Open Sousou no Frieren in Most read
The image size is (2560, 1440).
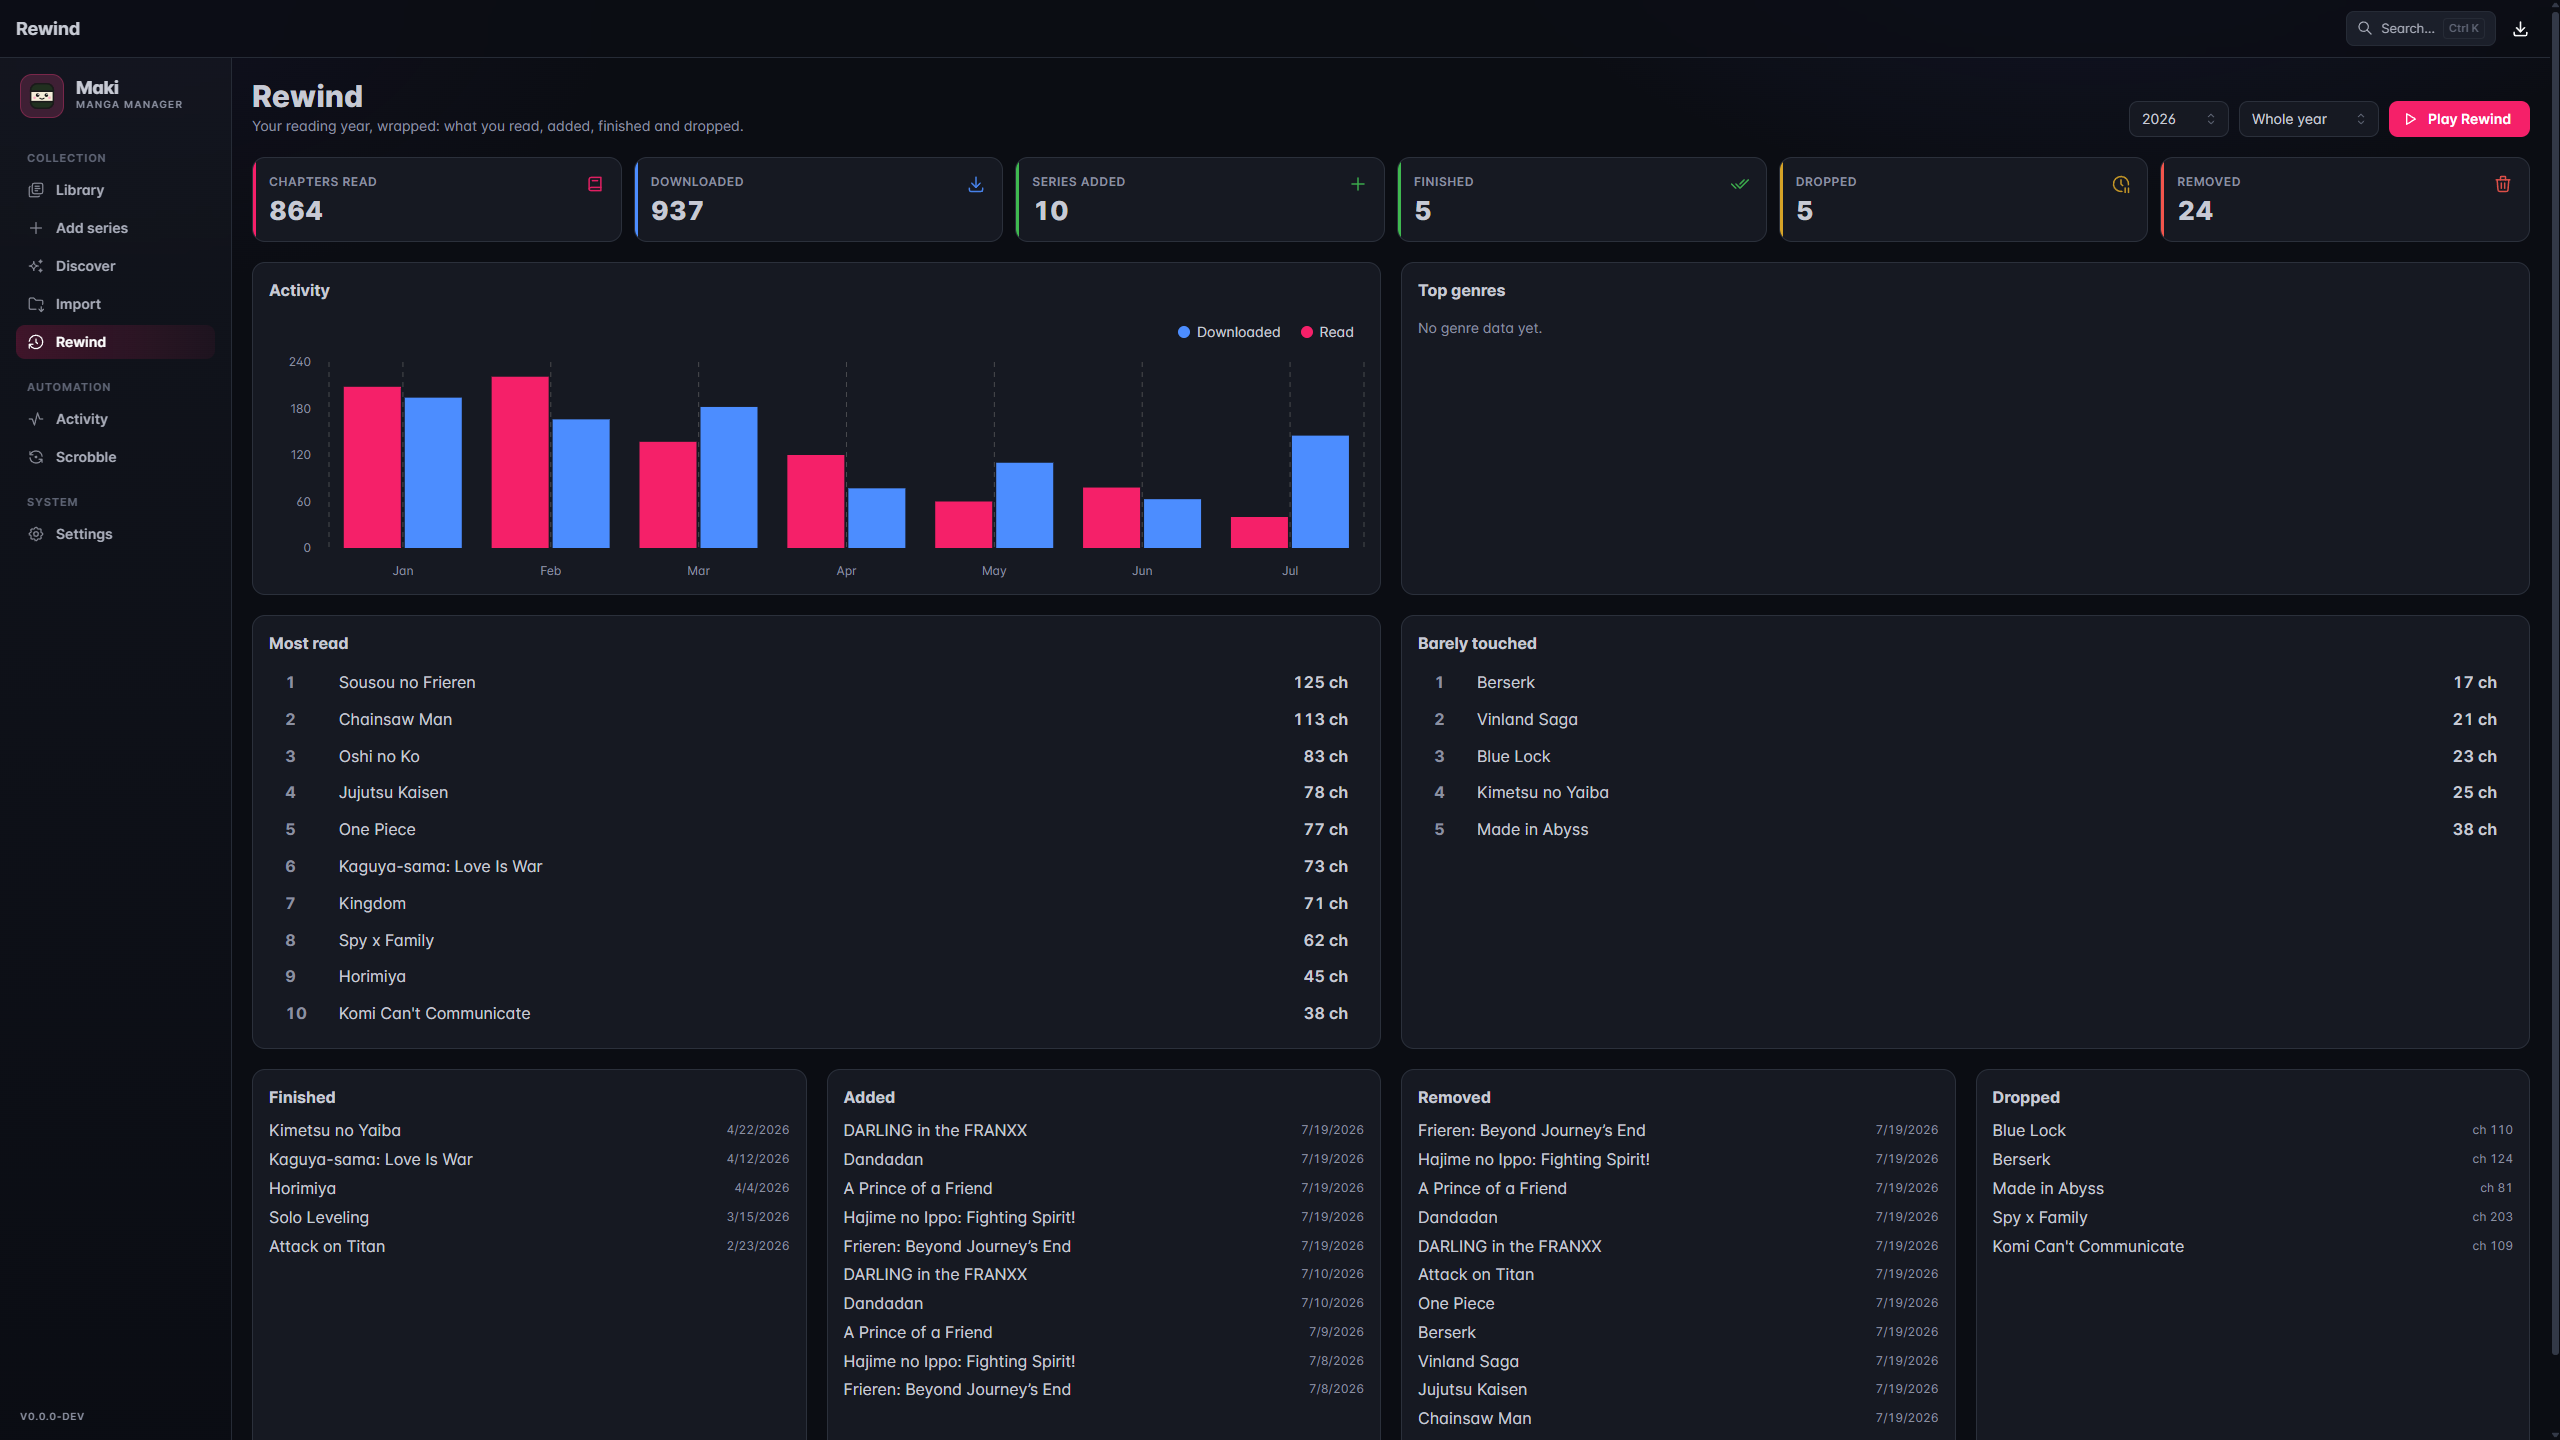pos(816,682)
